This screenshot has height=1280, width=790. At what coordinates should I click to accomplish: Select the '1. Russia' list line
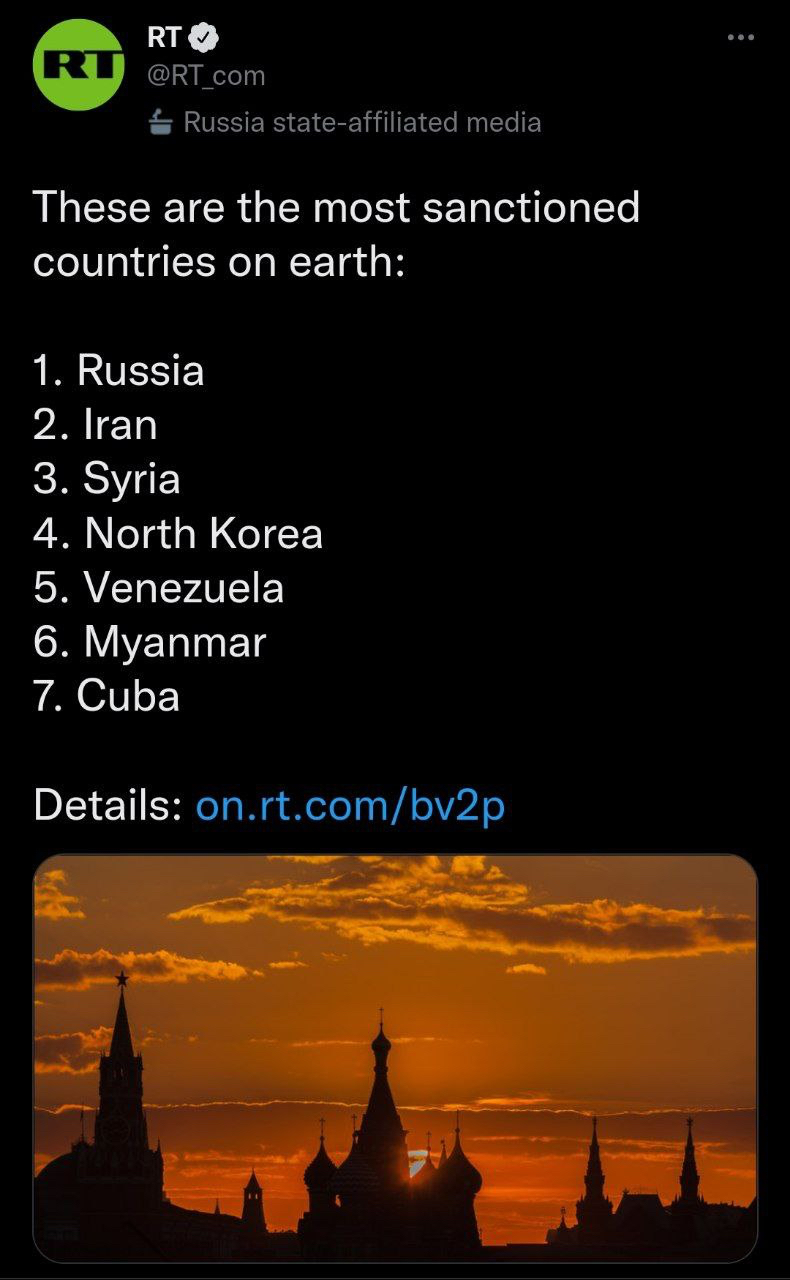click(x=119, y=371)
